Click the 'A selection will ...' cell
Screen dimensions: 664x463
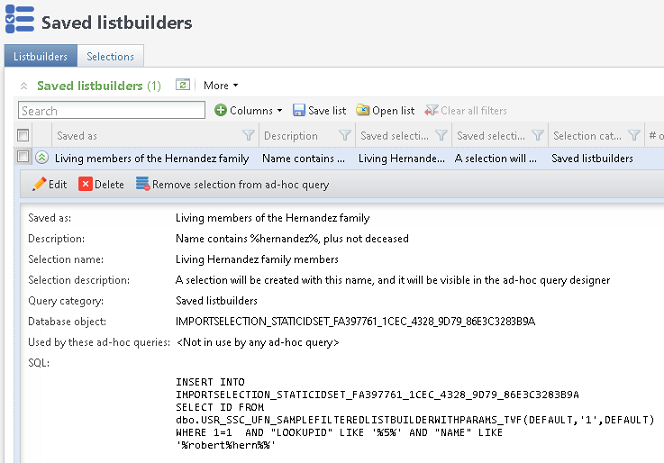pyautogui.click(x=495, y=158)
